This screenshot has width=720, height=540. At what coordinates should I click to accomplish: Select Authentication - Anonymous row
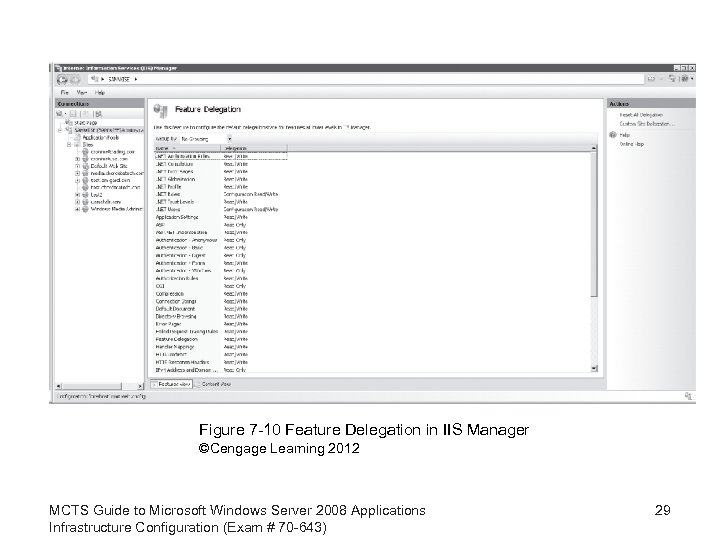point(220,240)
